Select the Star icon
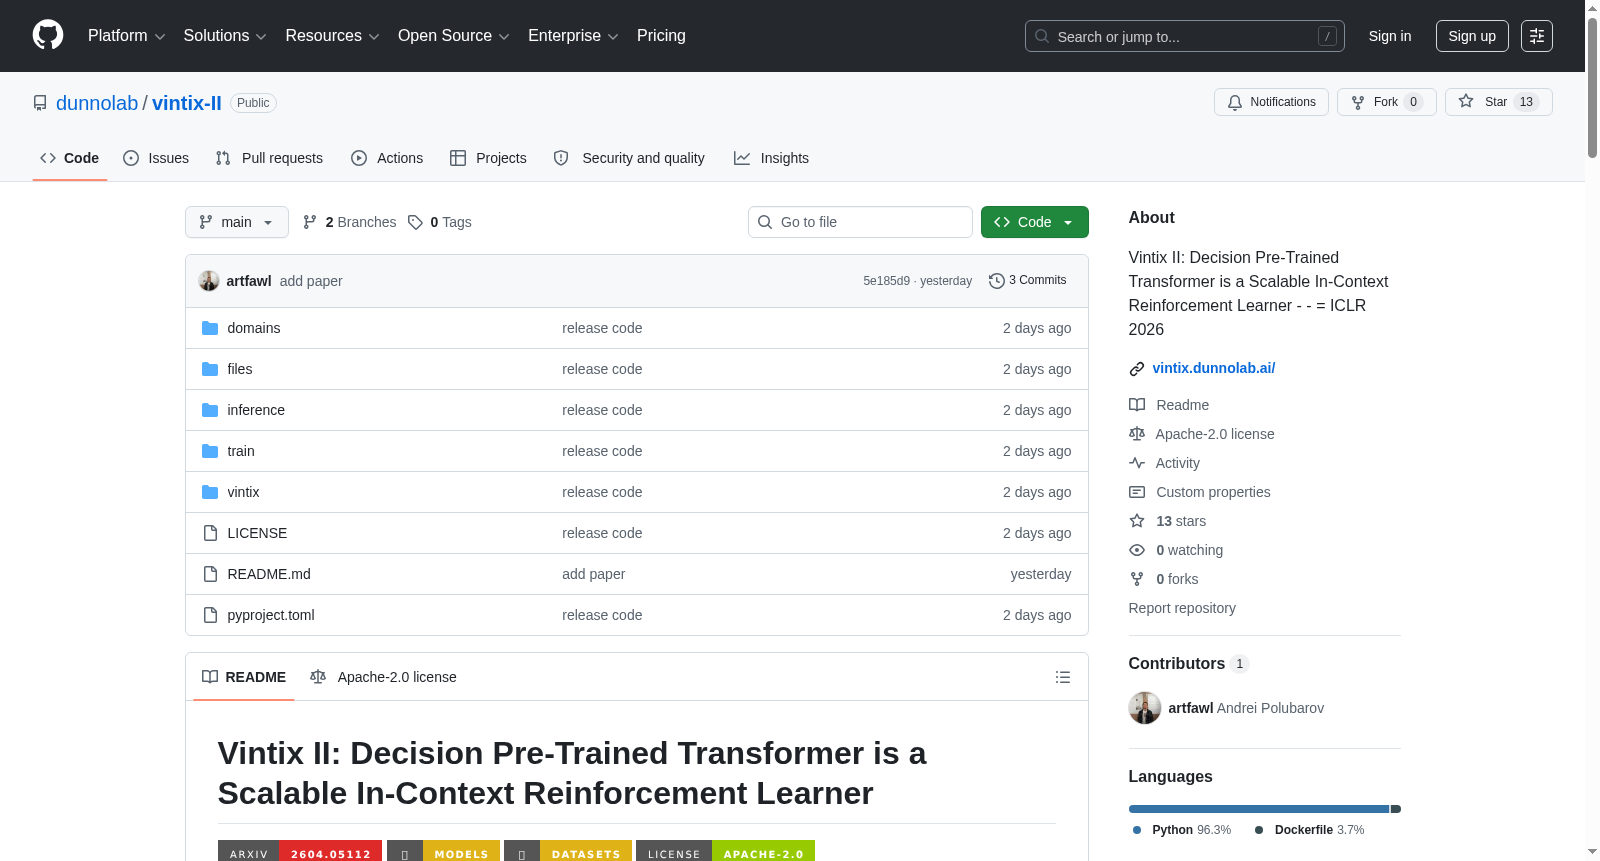1600x861 pixels. point(1466,101)
